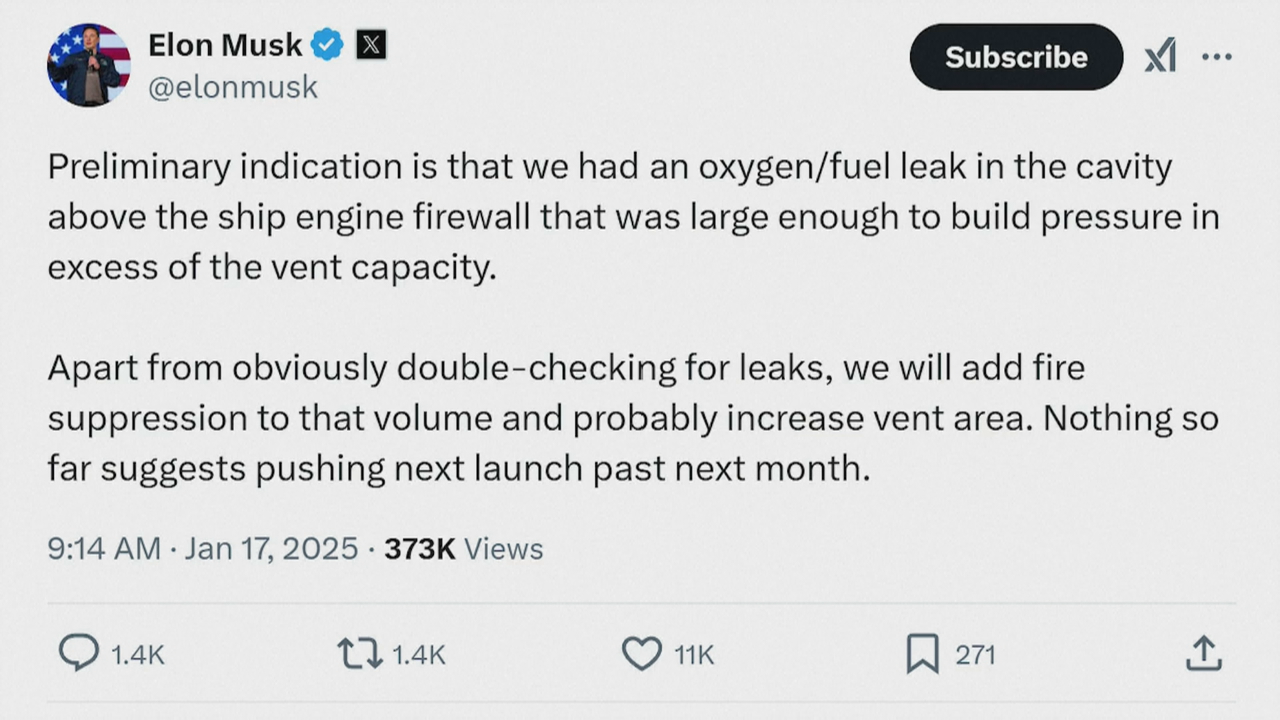Bookmark the post with bookmark icon
1280x720 pixels.
[922, 655]
